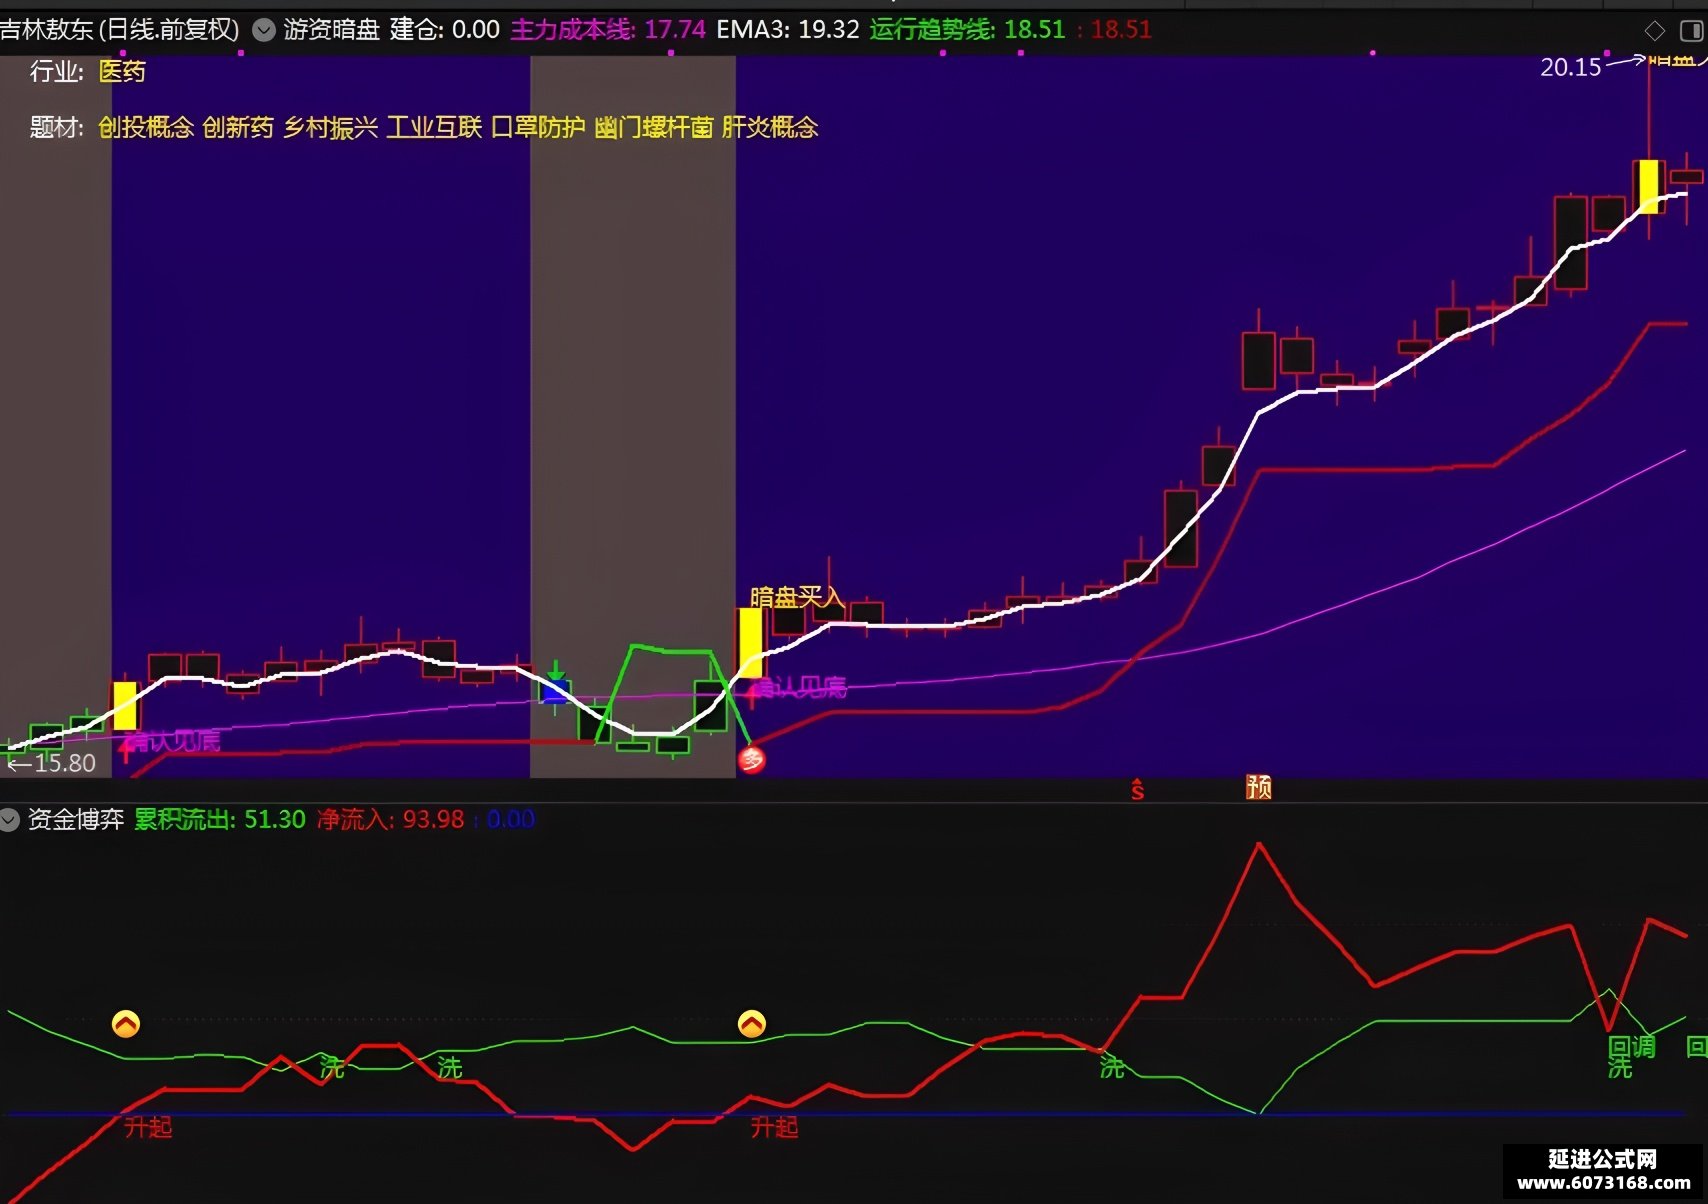The image size is (1708, 1204).
Task: Select the 工业互联 theme tag
Action: click(434, 127)
